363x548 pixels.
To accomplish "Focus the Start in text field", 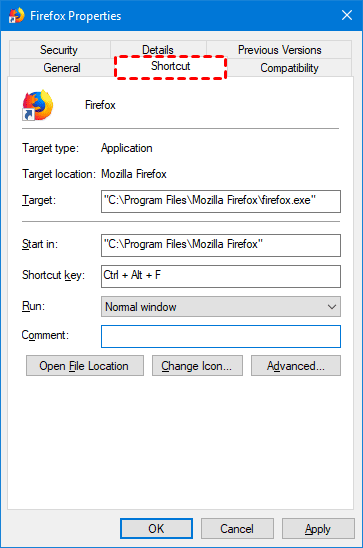I will pyautogui.click(x=221, y=245).
